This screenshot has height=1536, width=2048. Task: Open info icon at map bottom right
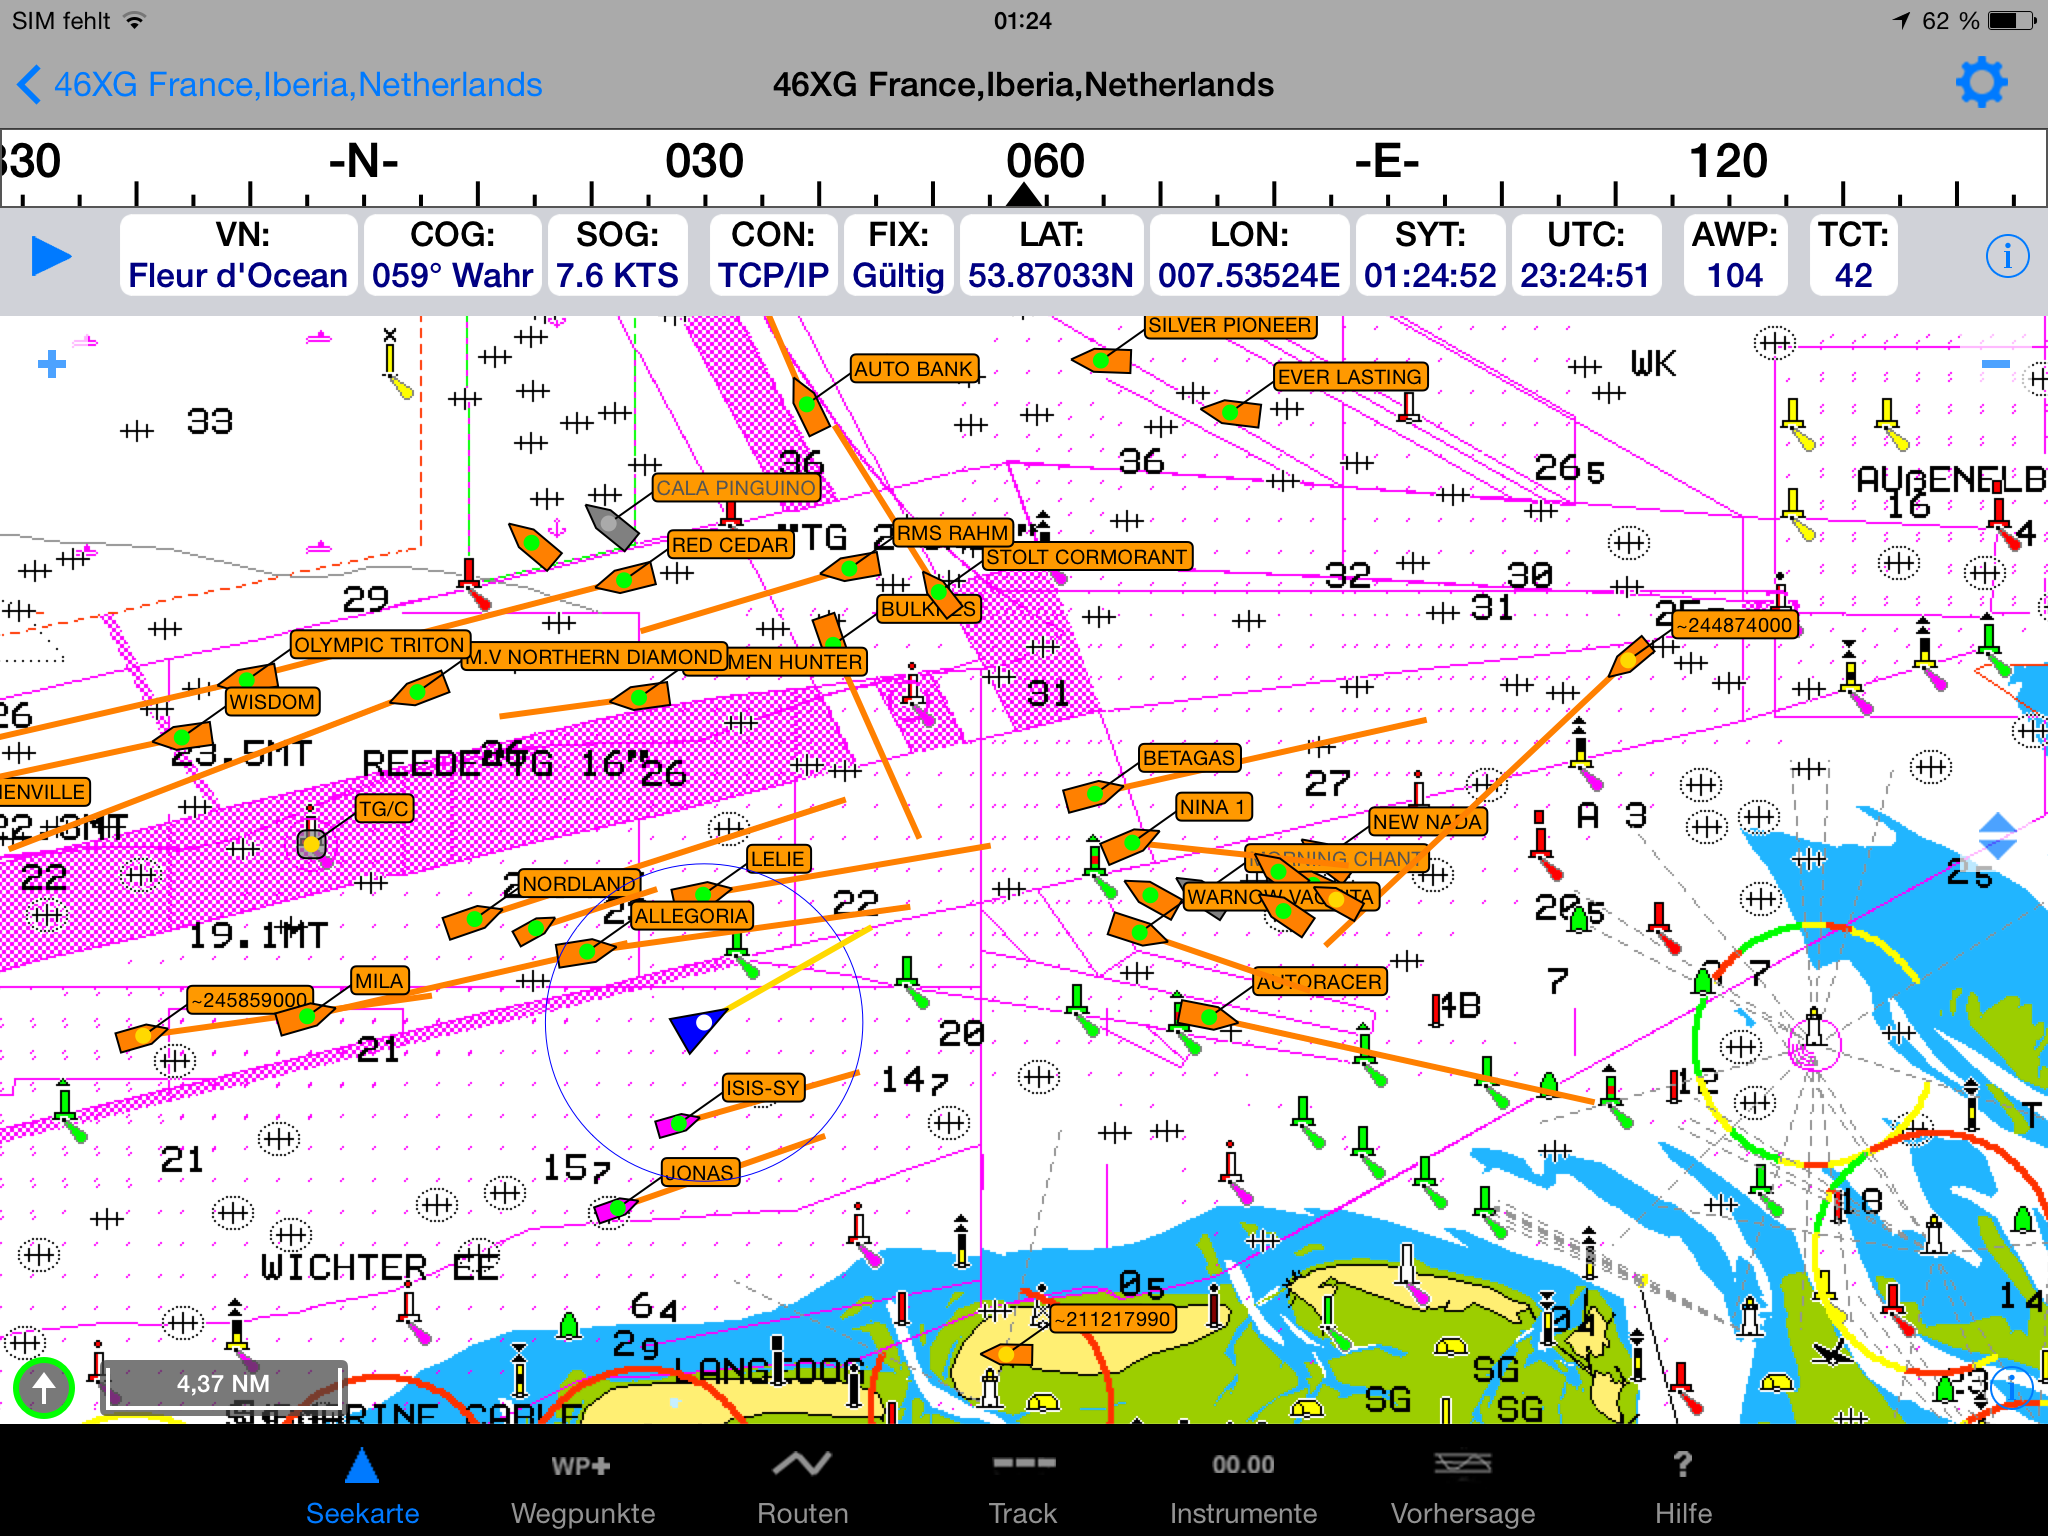2010,1387
